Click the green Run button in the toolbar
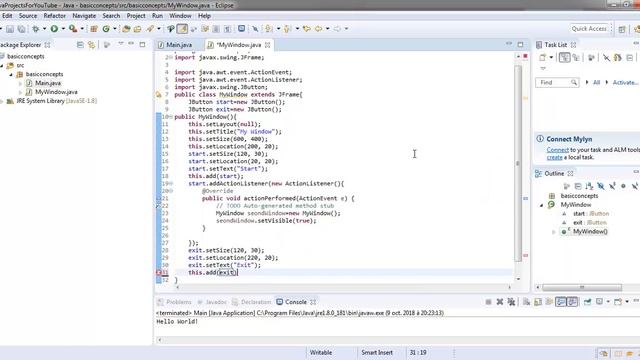The width and height of the screenshot is (640, 360). [54, 29]
